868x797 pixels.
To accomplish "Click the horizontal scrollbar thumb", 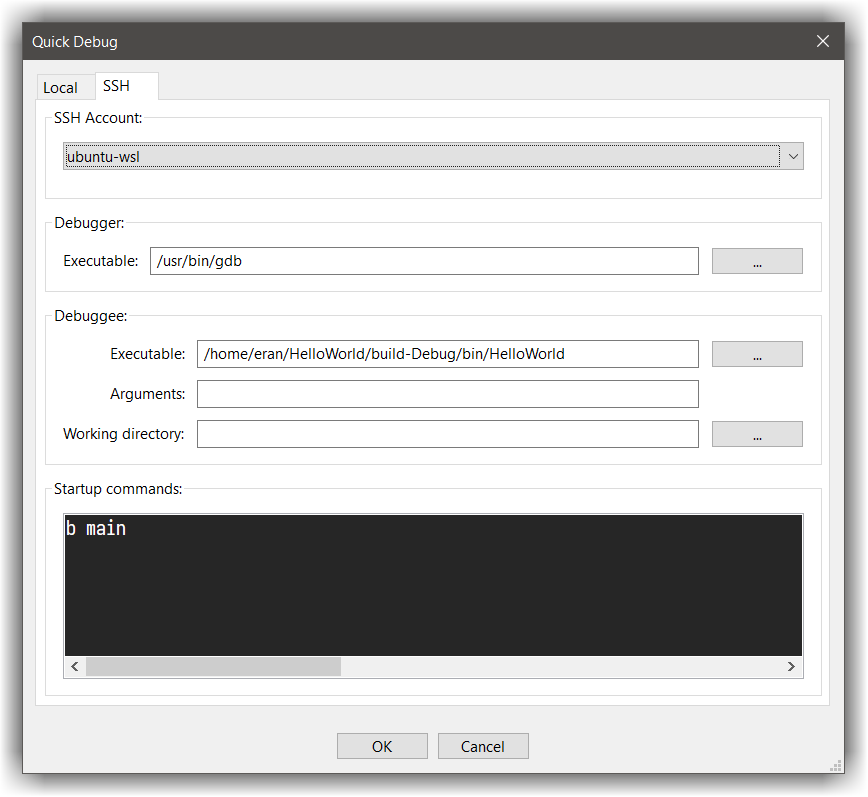I will (x=214, y=666).
